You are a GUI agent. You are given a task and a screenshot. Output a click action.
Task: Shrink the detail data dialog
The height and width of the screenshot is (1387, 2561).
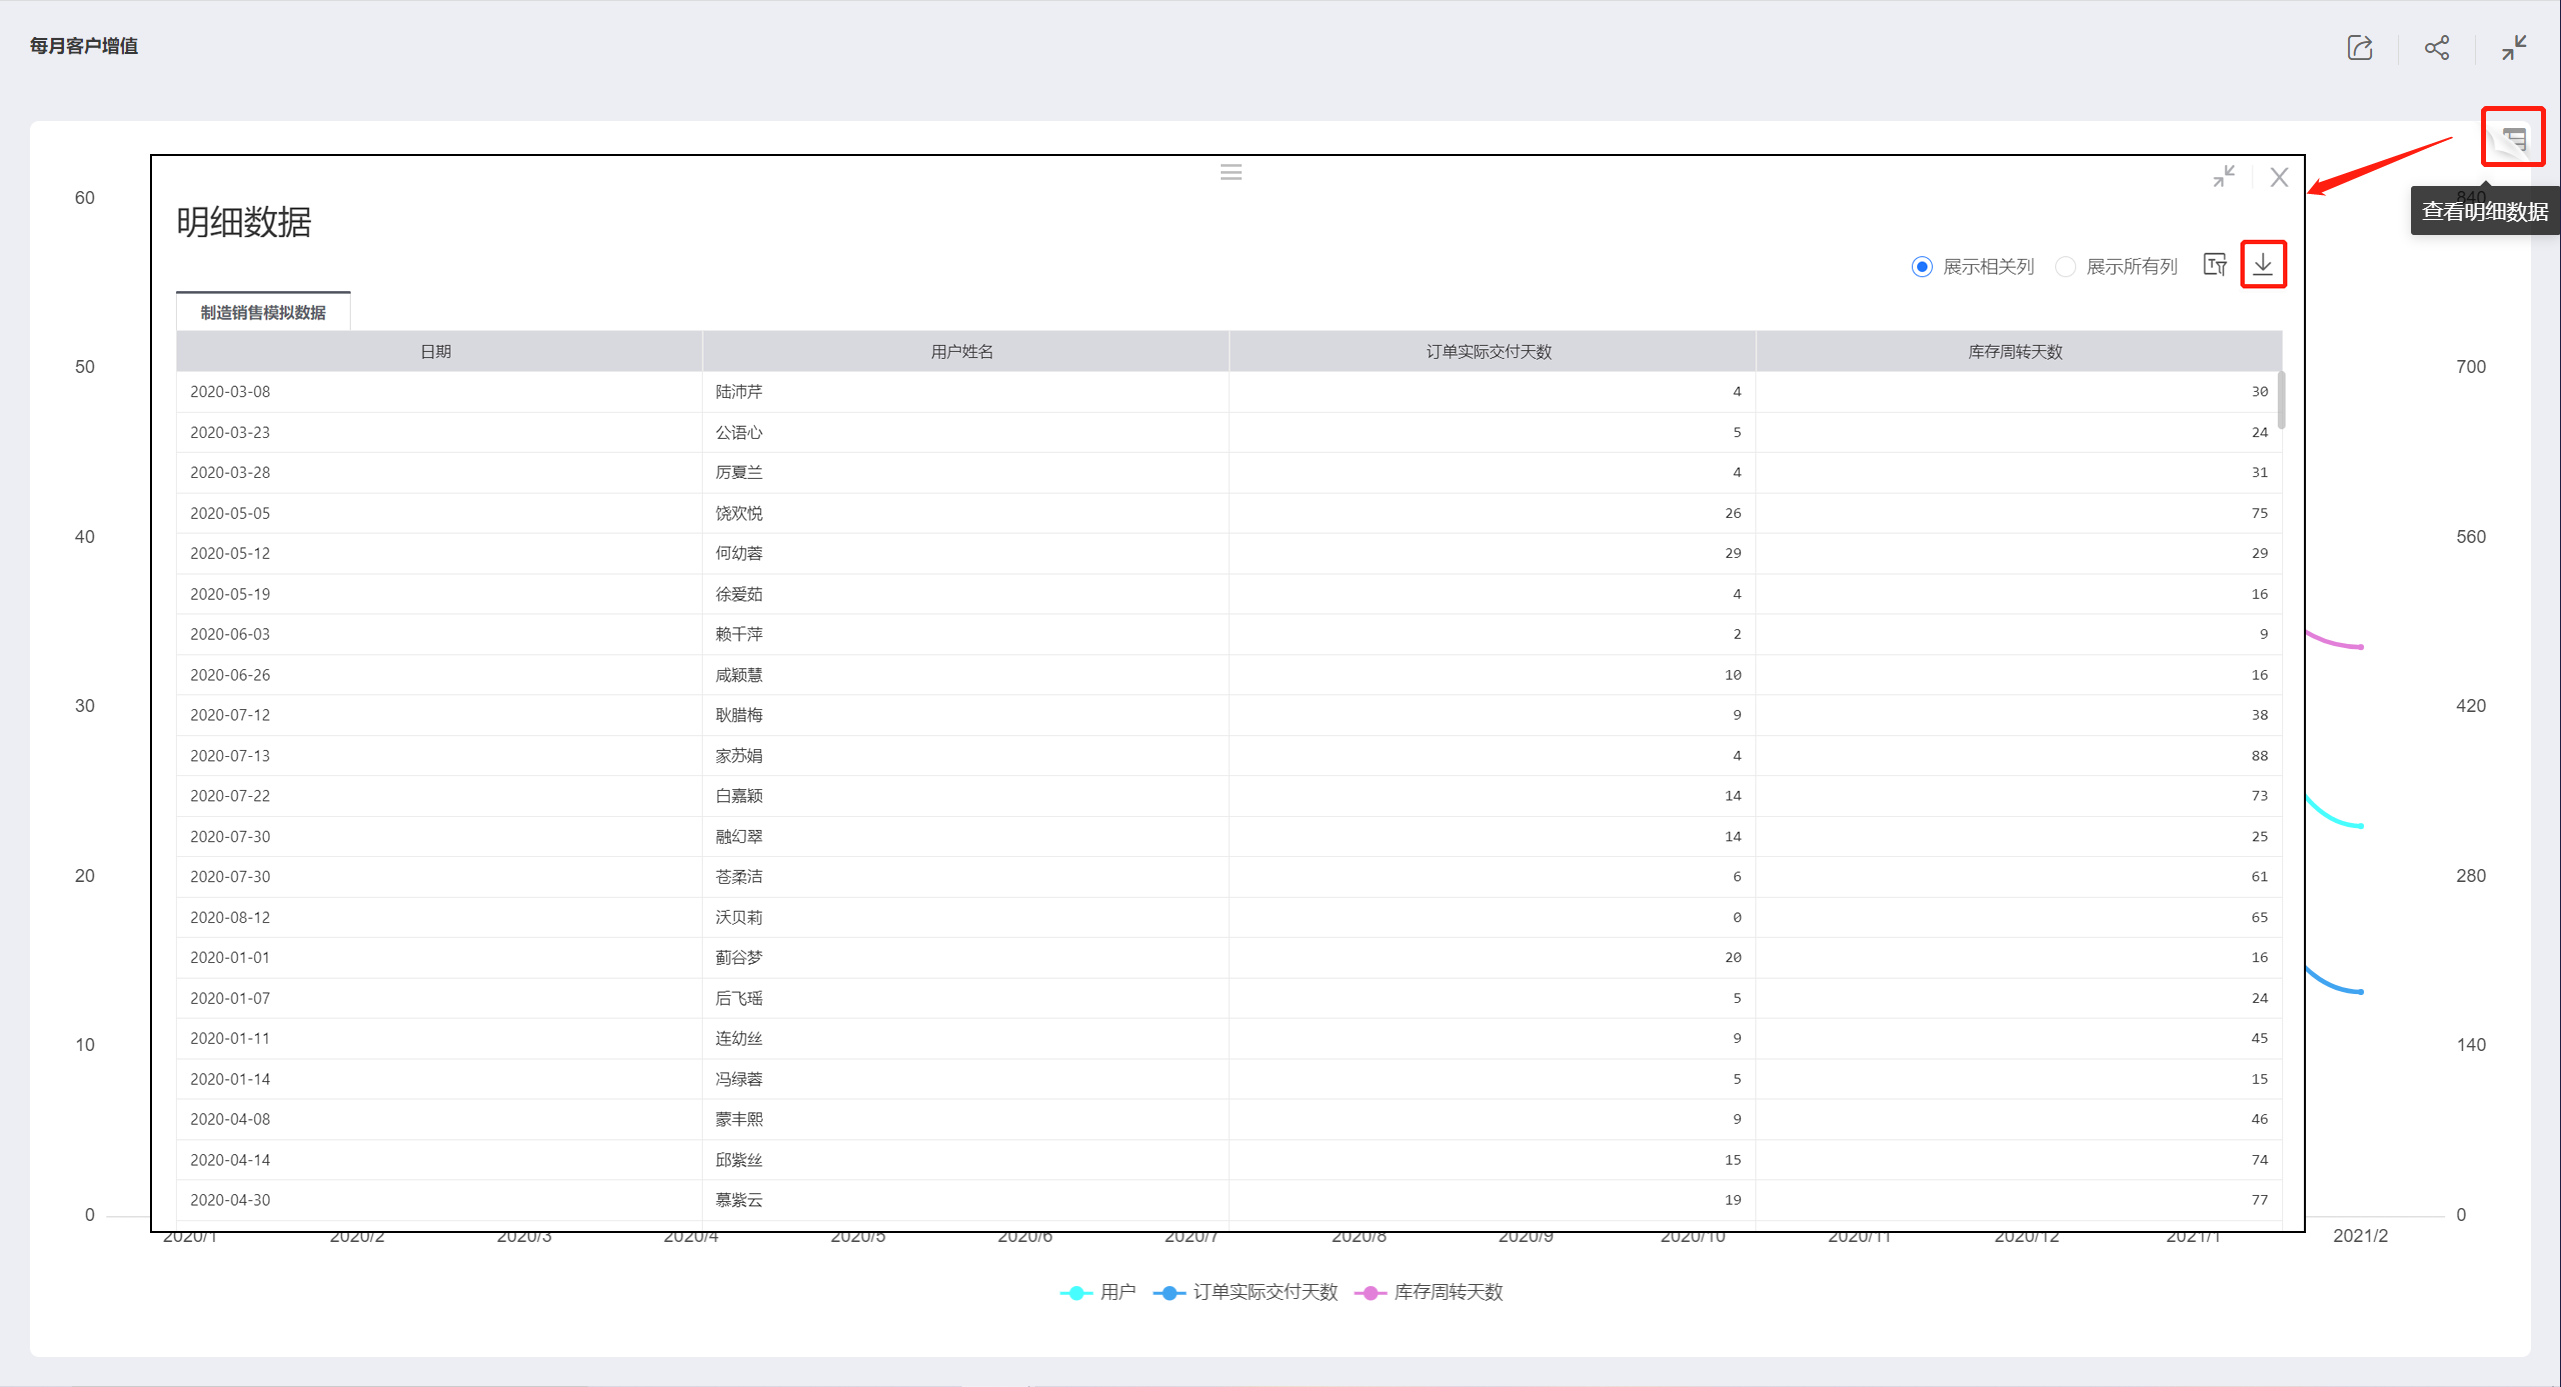(2223, 177)
